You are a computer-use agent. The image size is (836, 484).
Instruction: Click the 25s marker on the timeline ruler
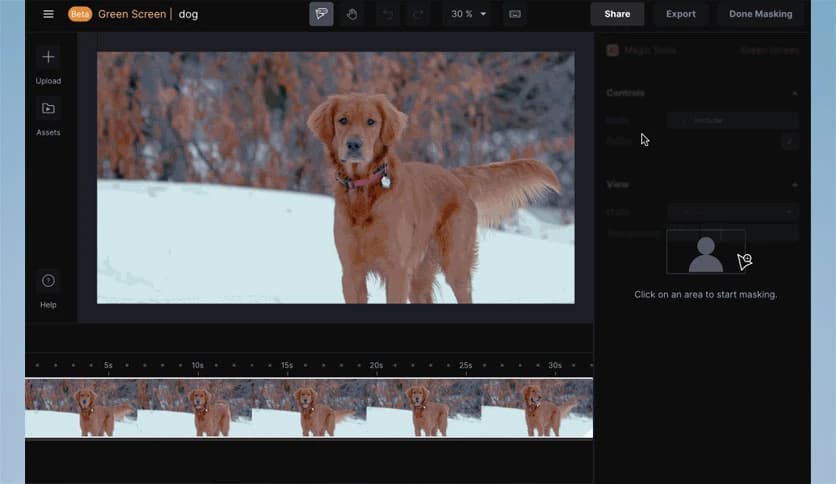(x=465, y=365)
